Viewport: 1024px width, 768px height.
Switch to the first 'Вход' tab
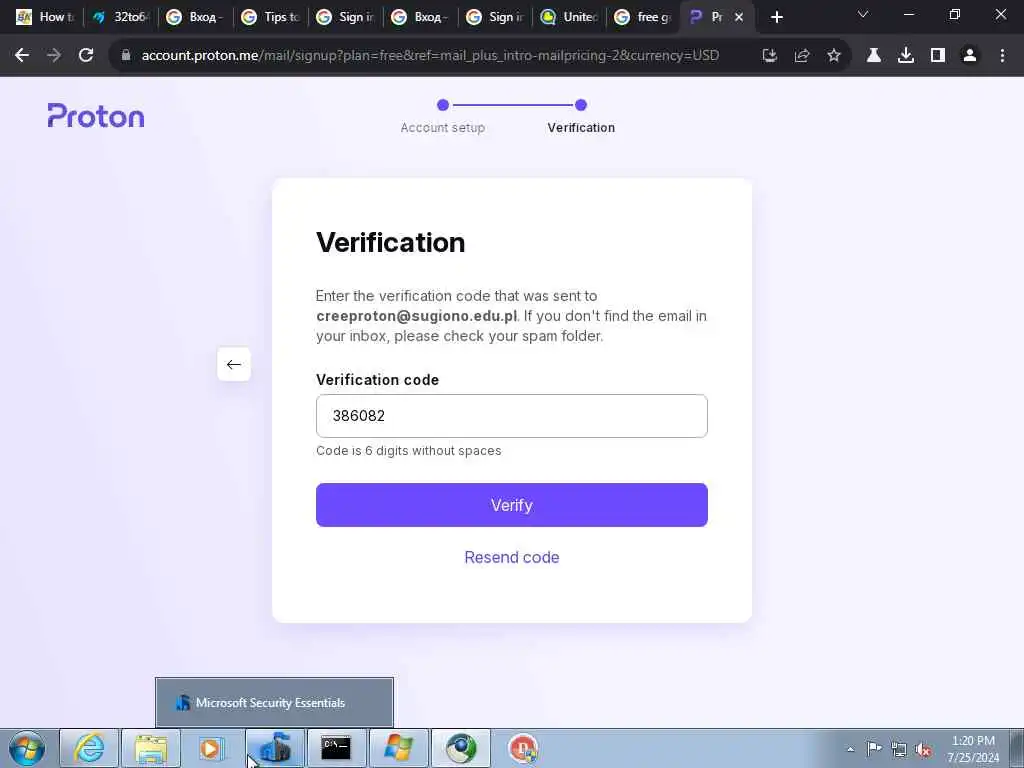(195, 17)
